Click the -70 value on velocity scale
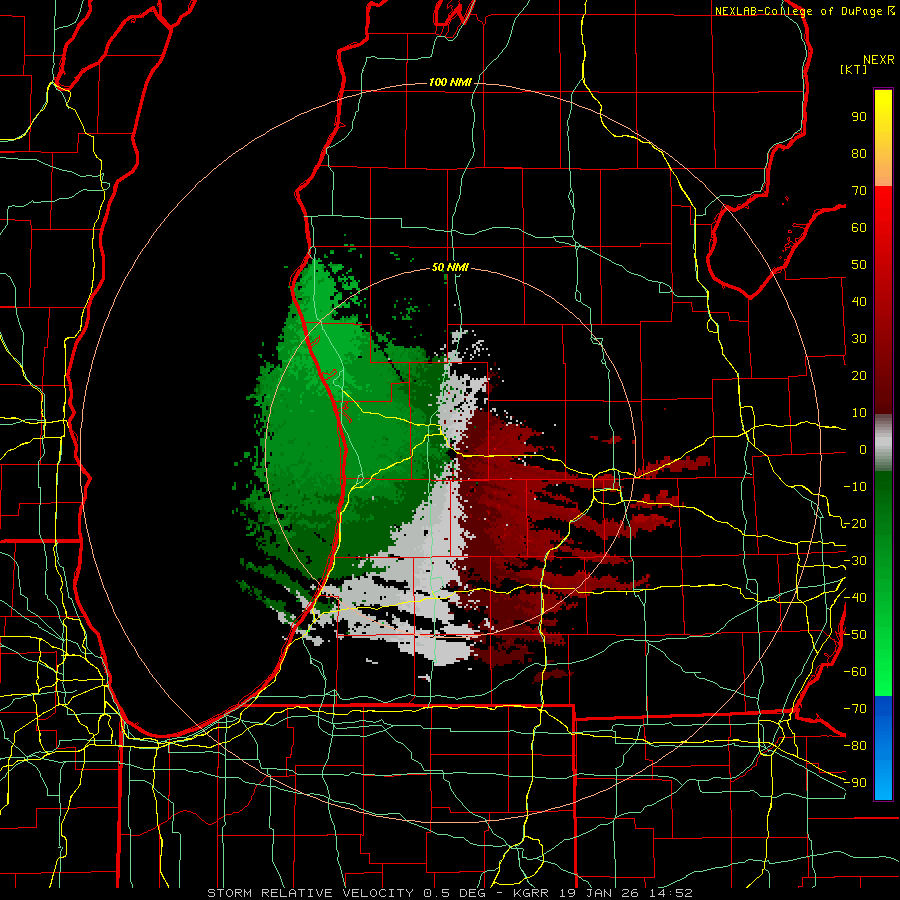 [855, 709]
